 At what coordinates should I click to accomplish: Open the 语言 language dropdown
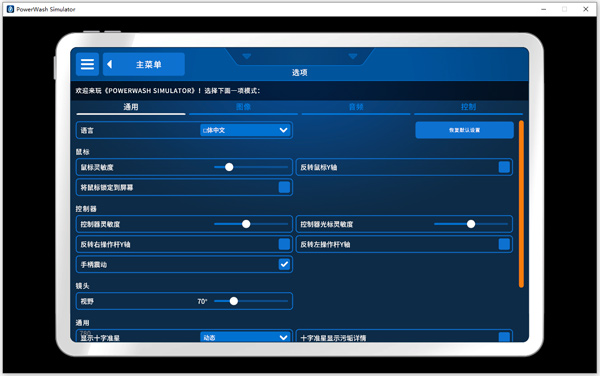pyautogui.click(x=245, y=130)
